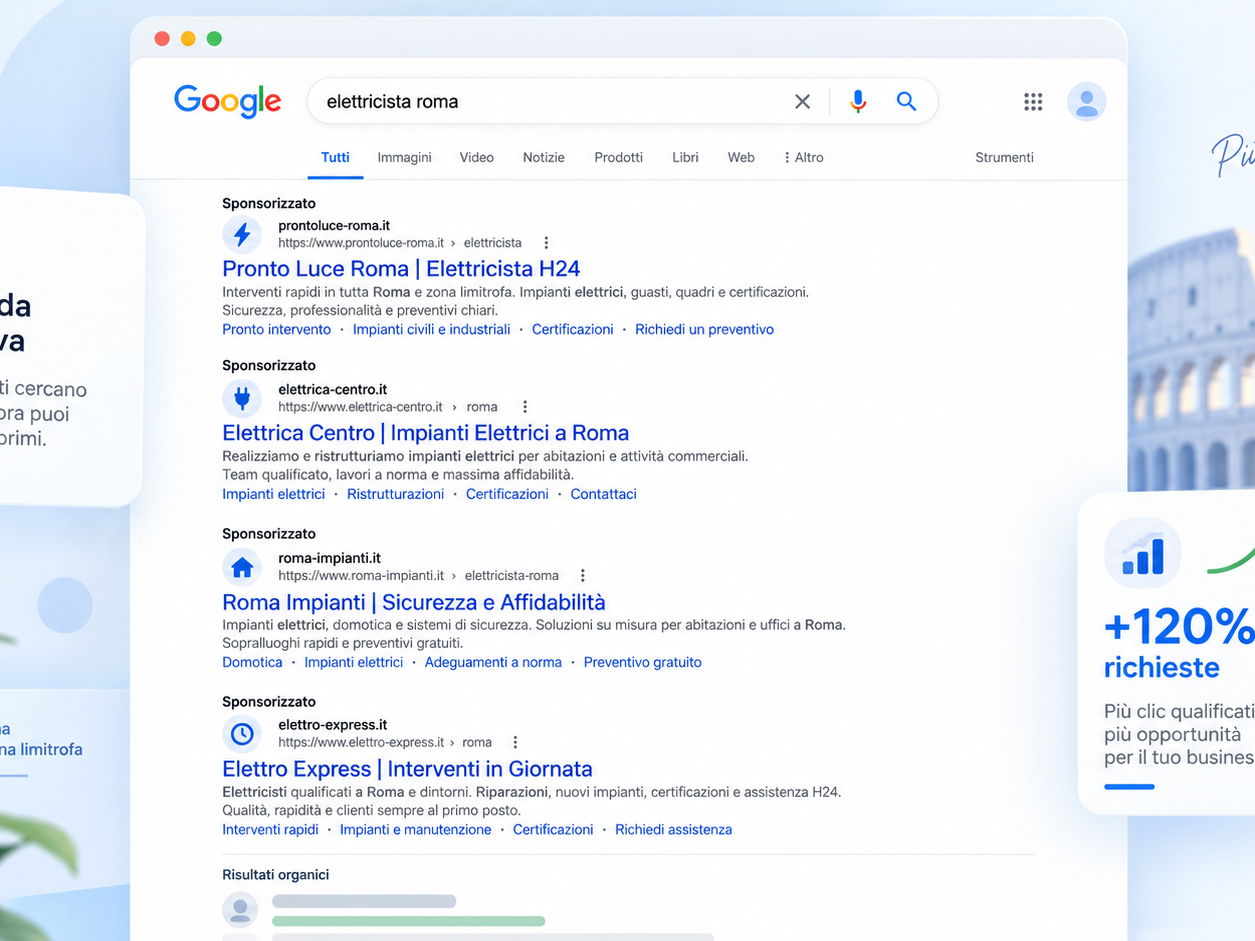
Task: Click Certificazioni under Elettrica Centro
Action: pos(507,494)
